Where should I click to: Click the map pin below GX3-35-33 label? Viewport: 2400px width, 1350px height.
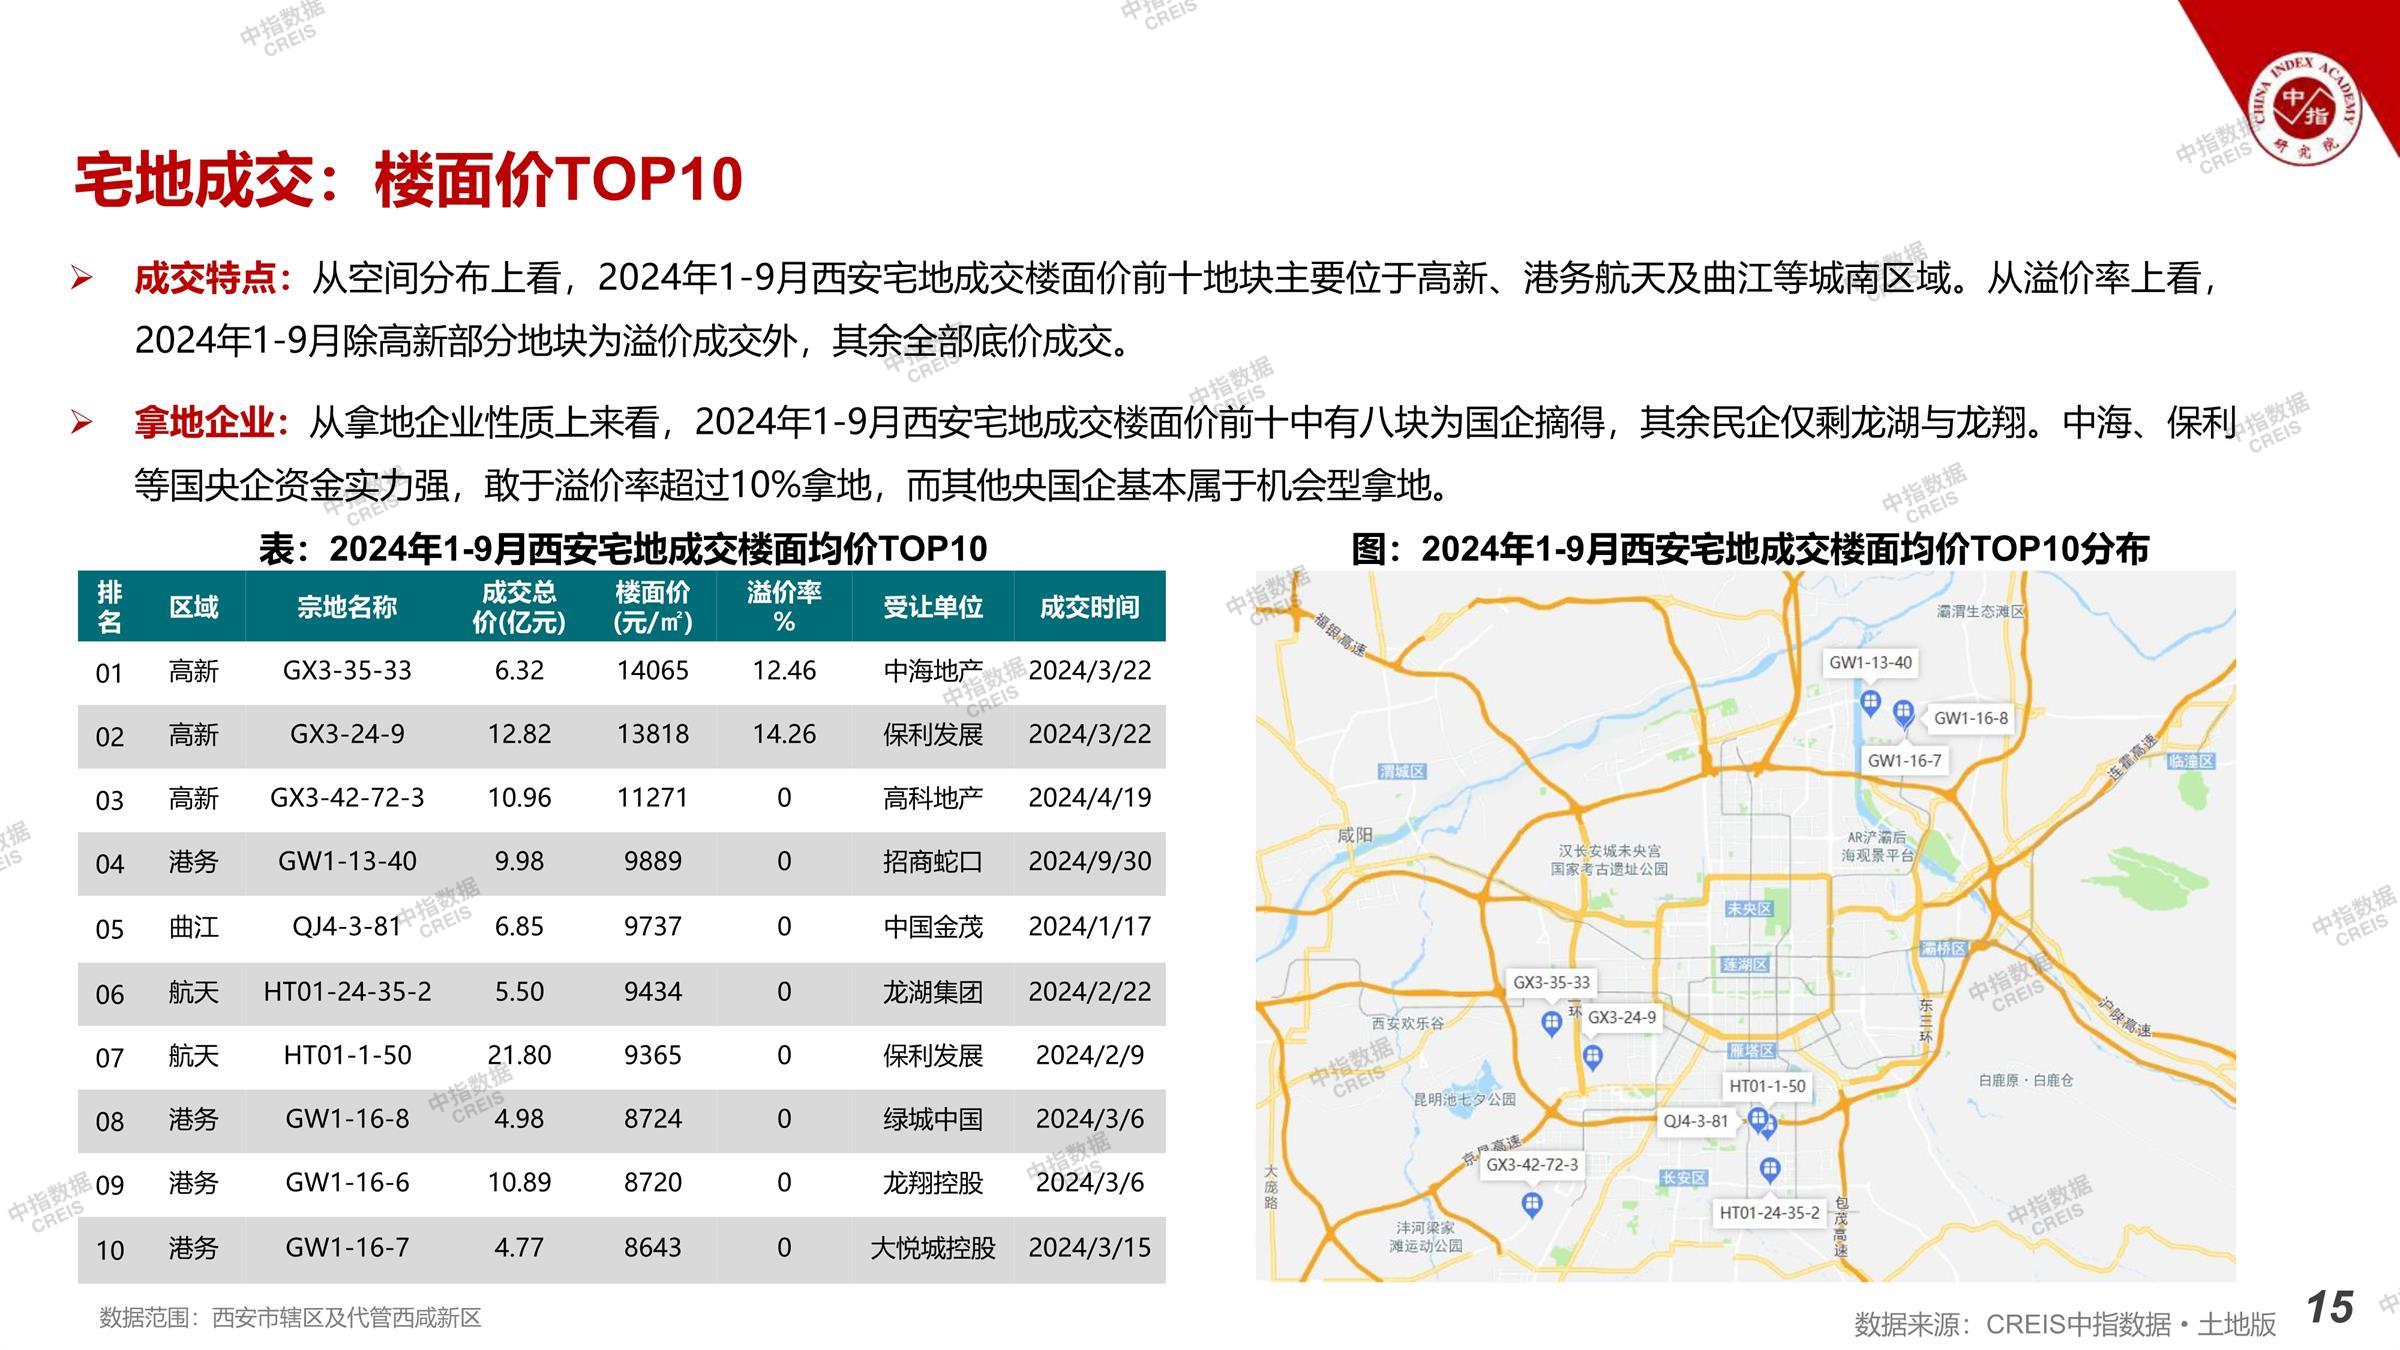click(1551, 1021)
